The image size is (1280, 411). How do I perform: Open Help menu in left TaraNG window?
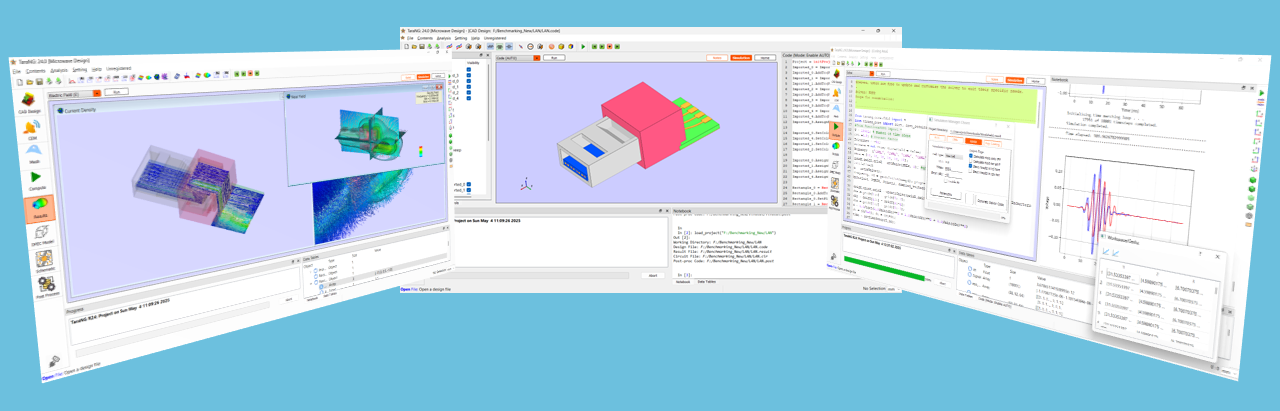pos(97,69)
